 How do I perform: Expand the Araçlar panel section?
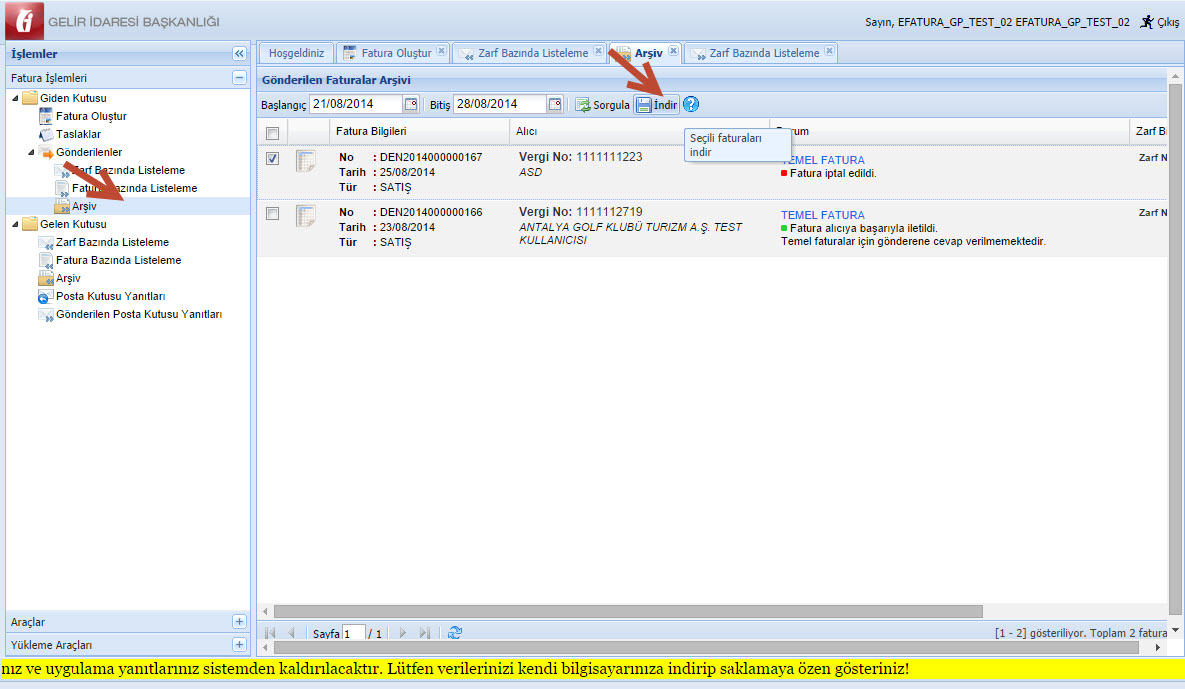coord(239,622)
